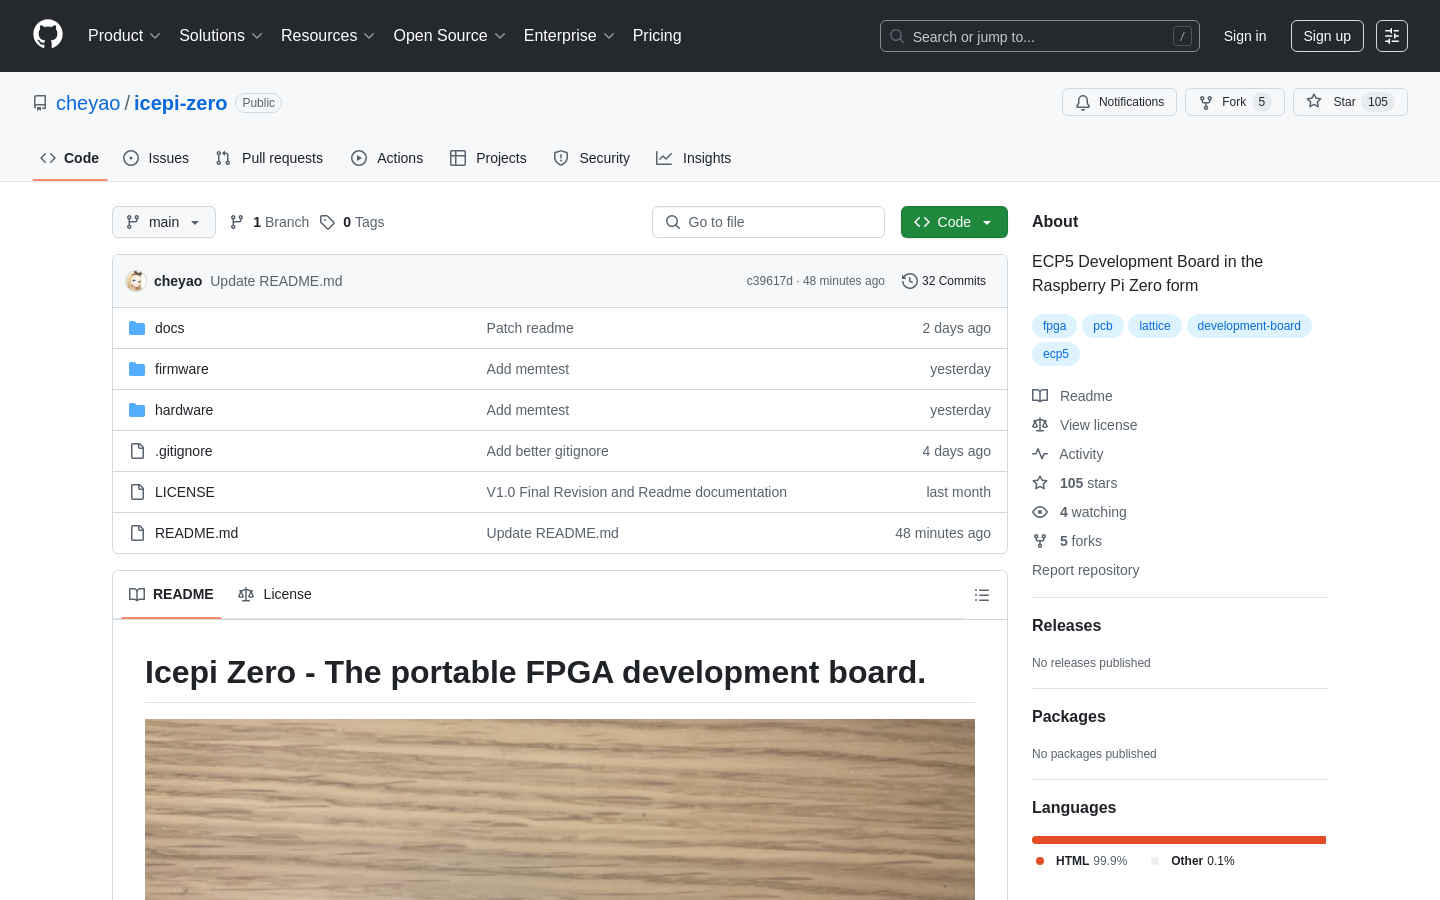The width and height of the screenshot is (1440, 900).
Task: Open the GitHub home logo
Action: tap(48, 35)
